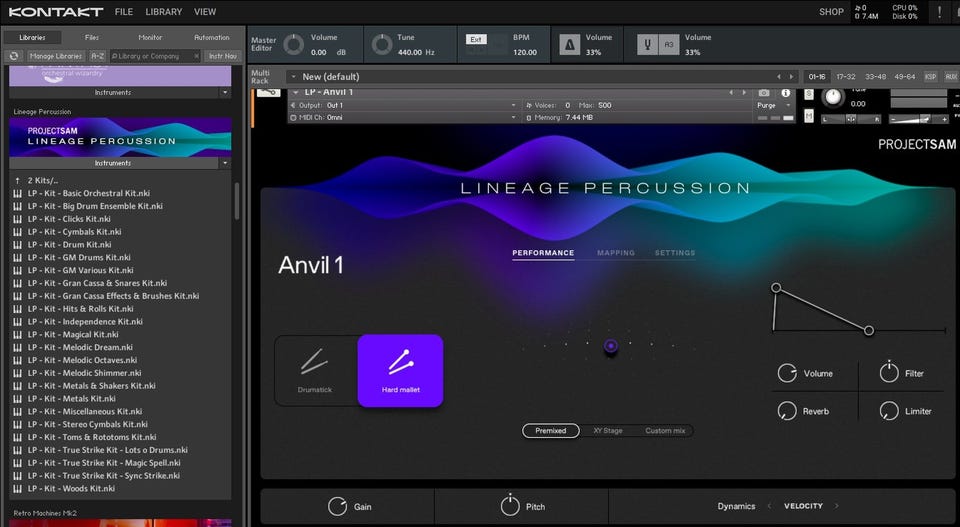Open the Multi Rack preset dropdown
The height and width of the screenshot is (527, 960).
(291, 76)
